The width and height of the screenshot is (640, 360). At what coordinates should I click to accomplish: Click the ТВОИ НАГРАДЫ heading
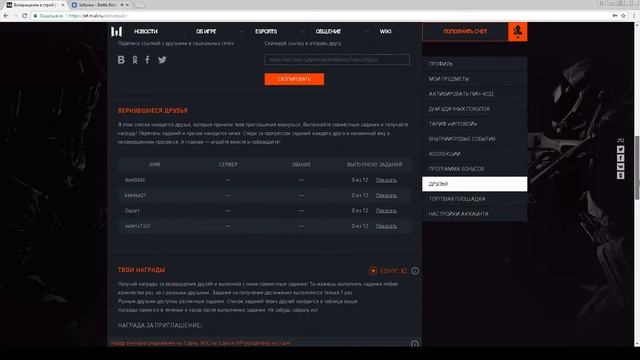tap(141, 270)
